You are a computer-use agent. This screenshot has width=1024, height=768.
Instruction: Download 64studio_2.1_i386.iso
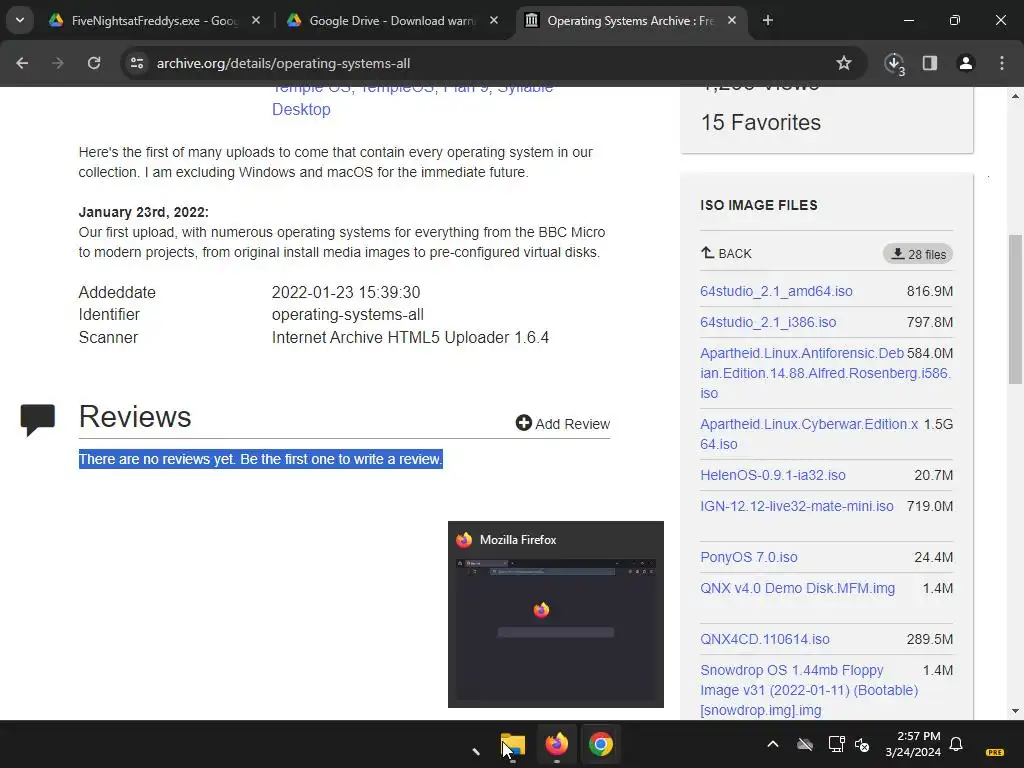pyautogui.click(x=768, y=323)
